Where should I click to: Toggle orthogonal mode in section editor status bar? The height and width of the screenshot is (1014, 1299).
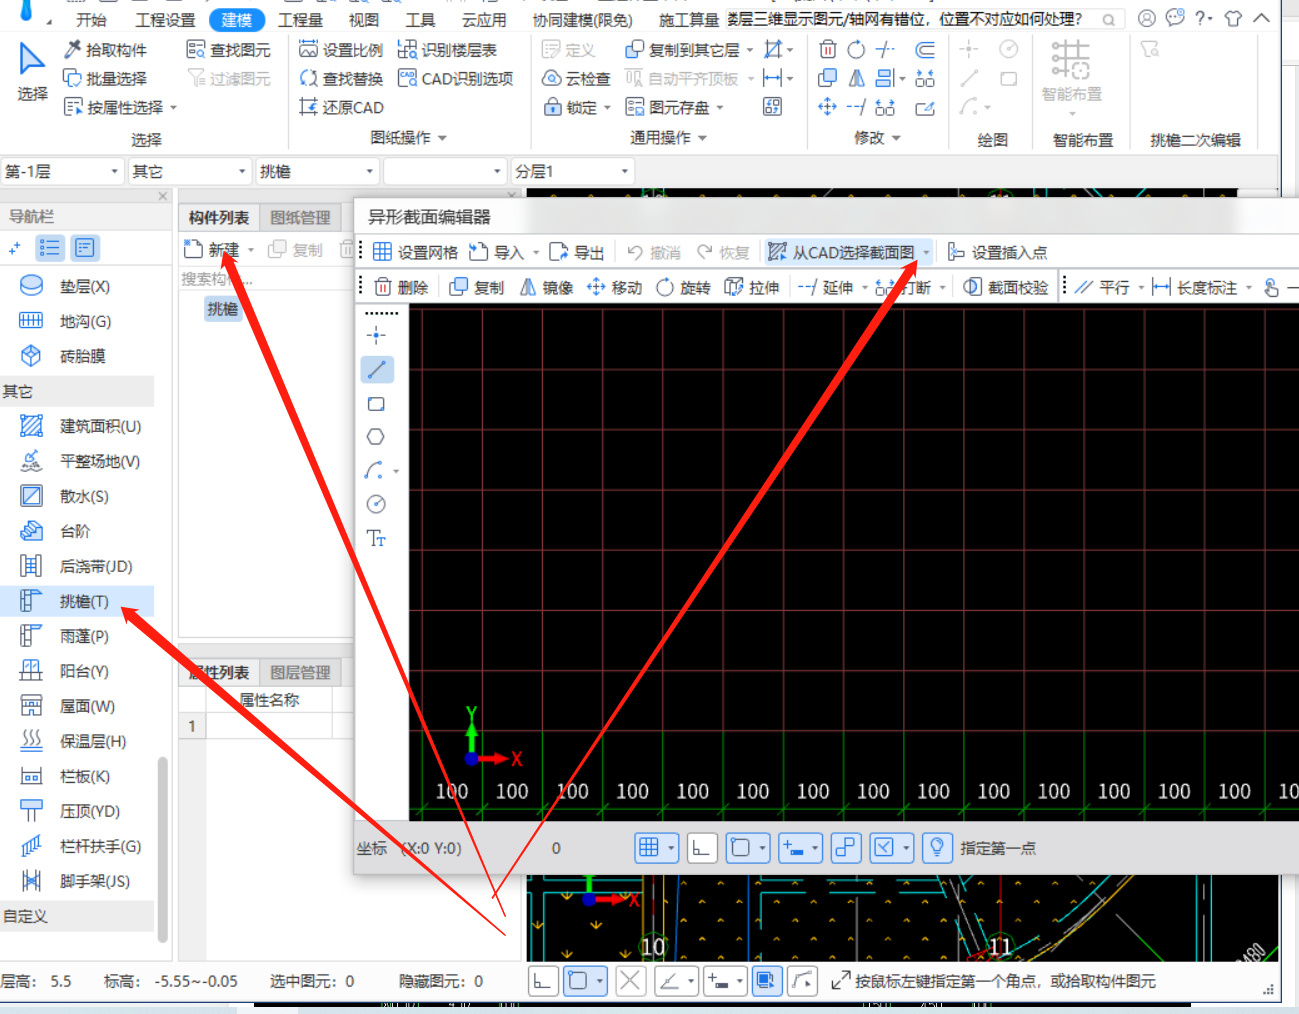[x=702, y=848]
